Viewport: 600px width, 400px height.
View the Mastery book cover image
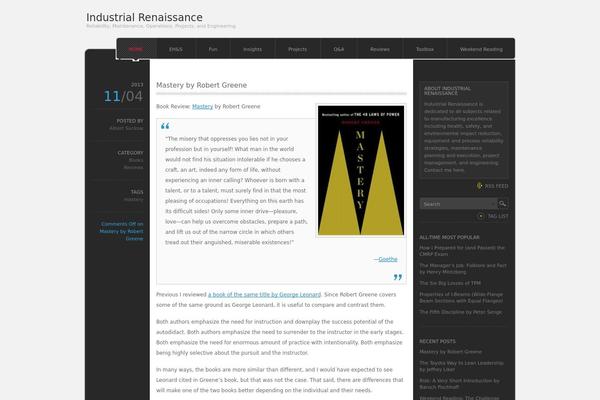coord(361,170)
